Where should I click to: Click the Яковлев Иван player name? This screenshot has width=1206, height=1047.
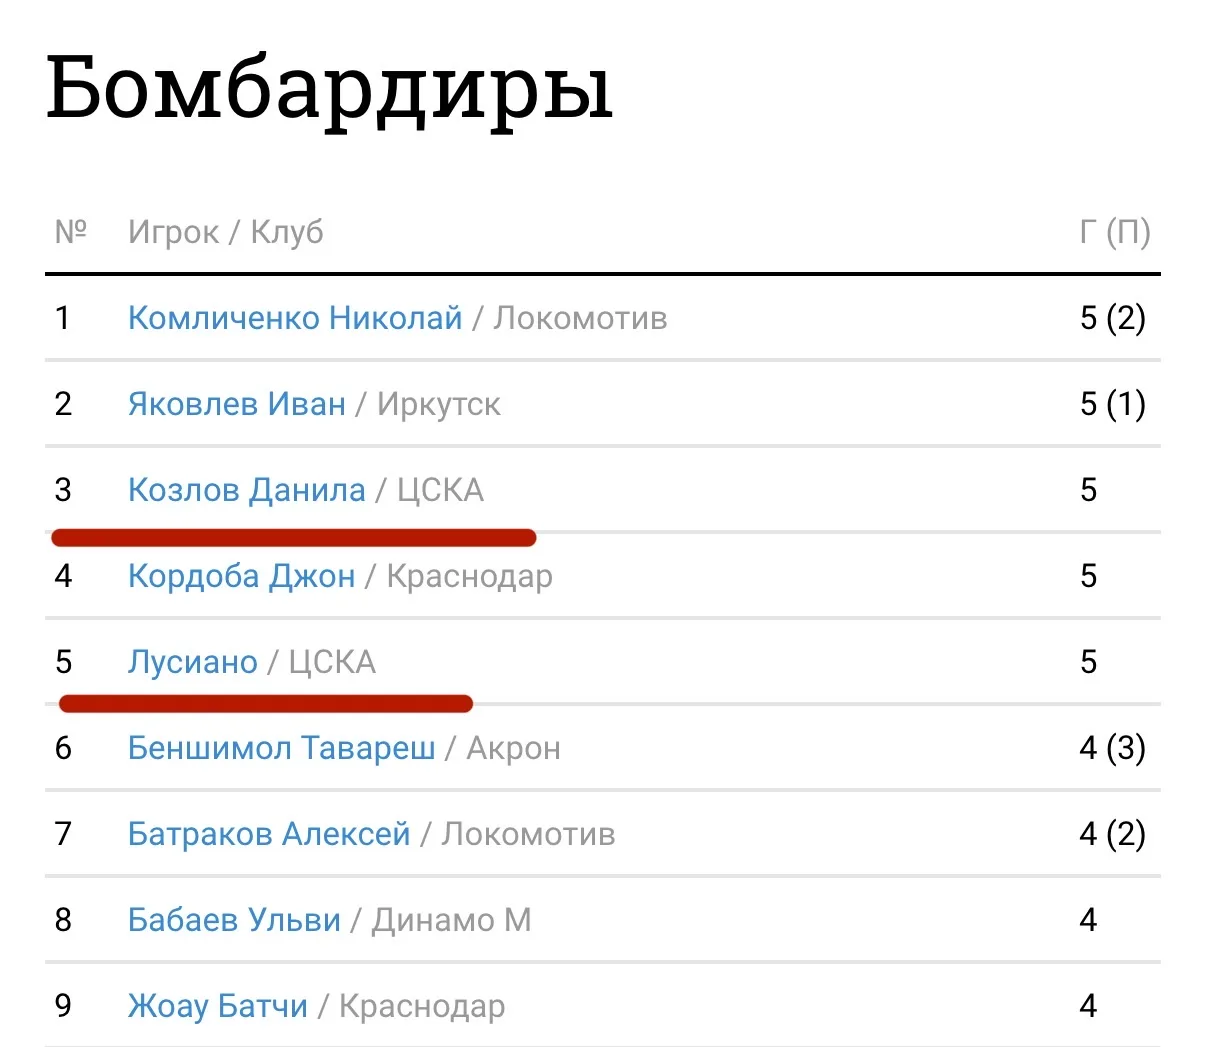click(x=236, y=404)
